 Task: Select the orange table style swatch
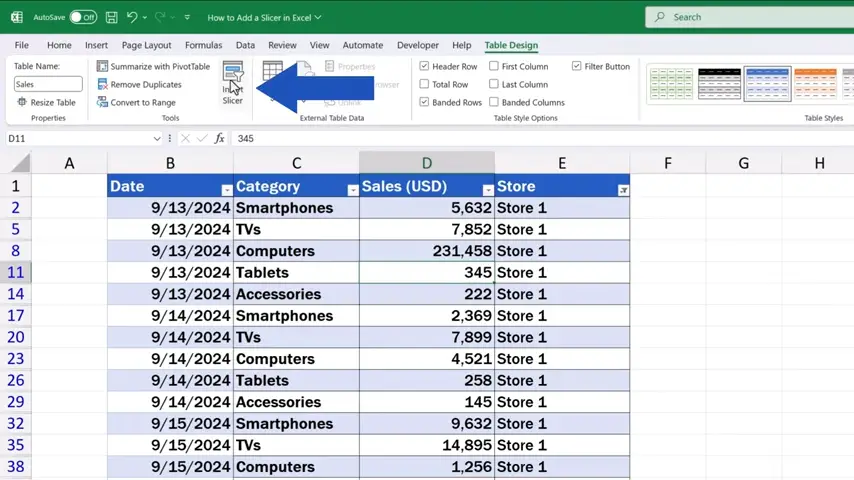[815, 84]
